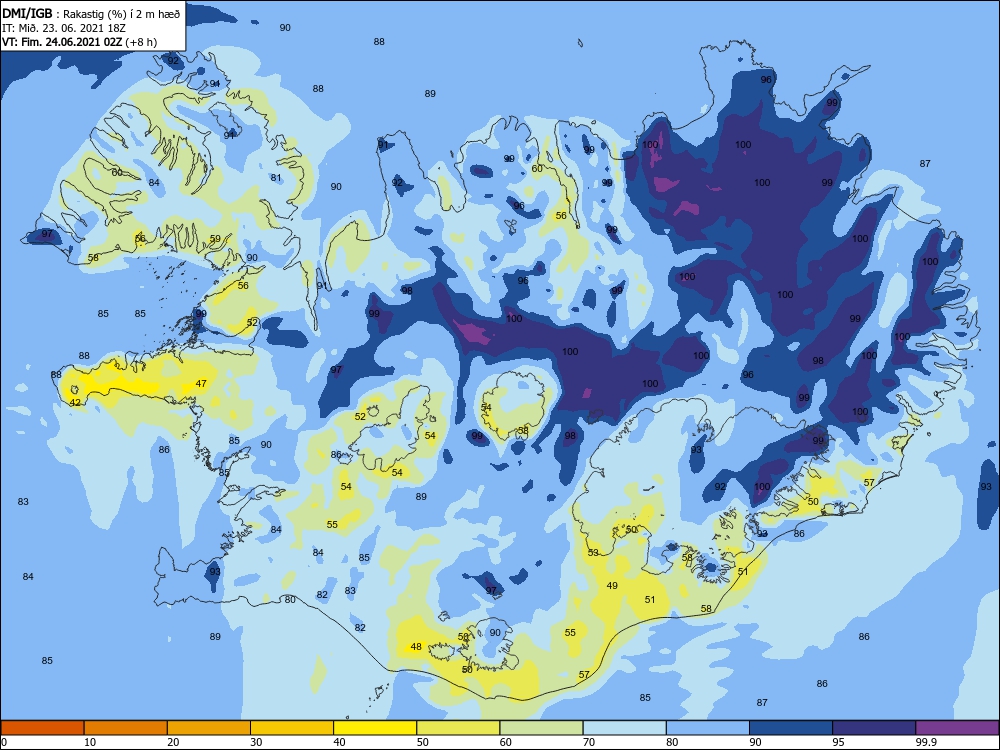Click the "47" humidity value on the map
This screenshot has width=1000, height=750.
point(201,383)
